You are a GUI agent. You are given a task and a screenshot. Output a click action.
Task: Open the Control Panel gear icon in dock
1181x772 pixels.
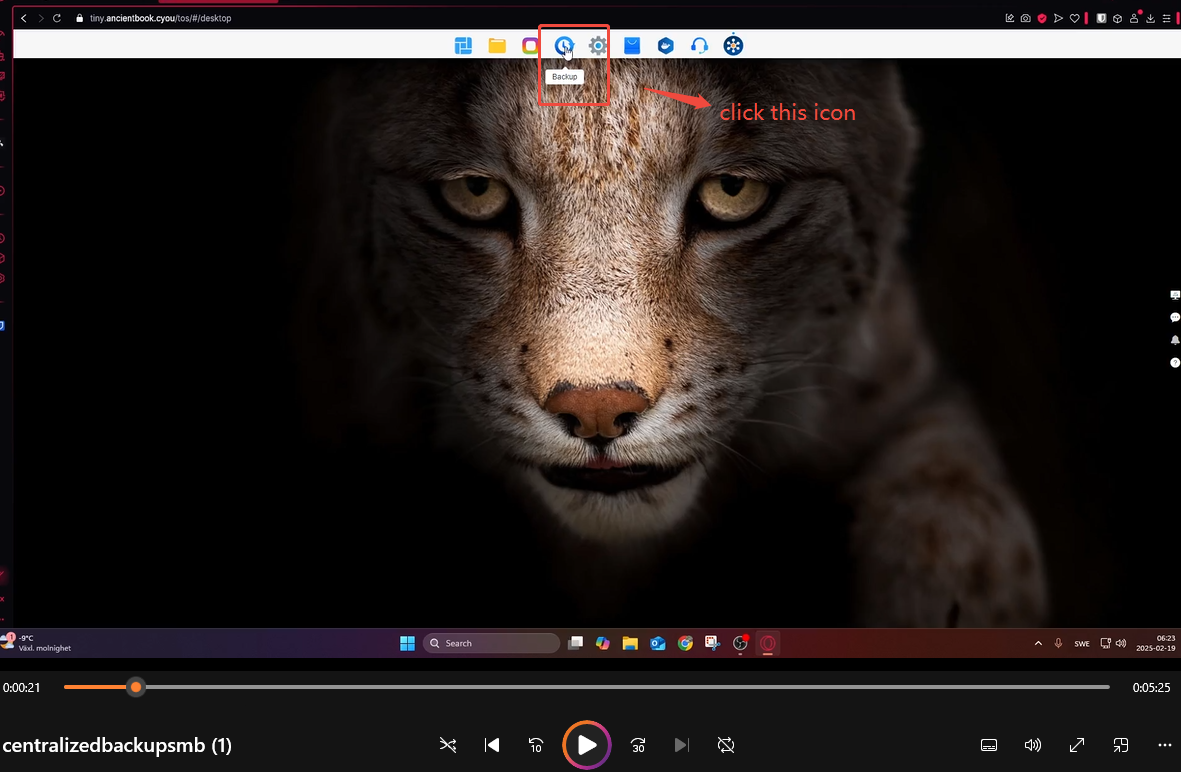point(598,46)
